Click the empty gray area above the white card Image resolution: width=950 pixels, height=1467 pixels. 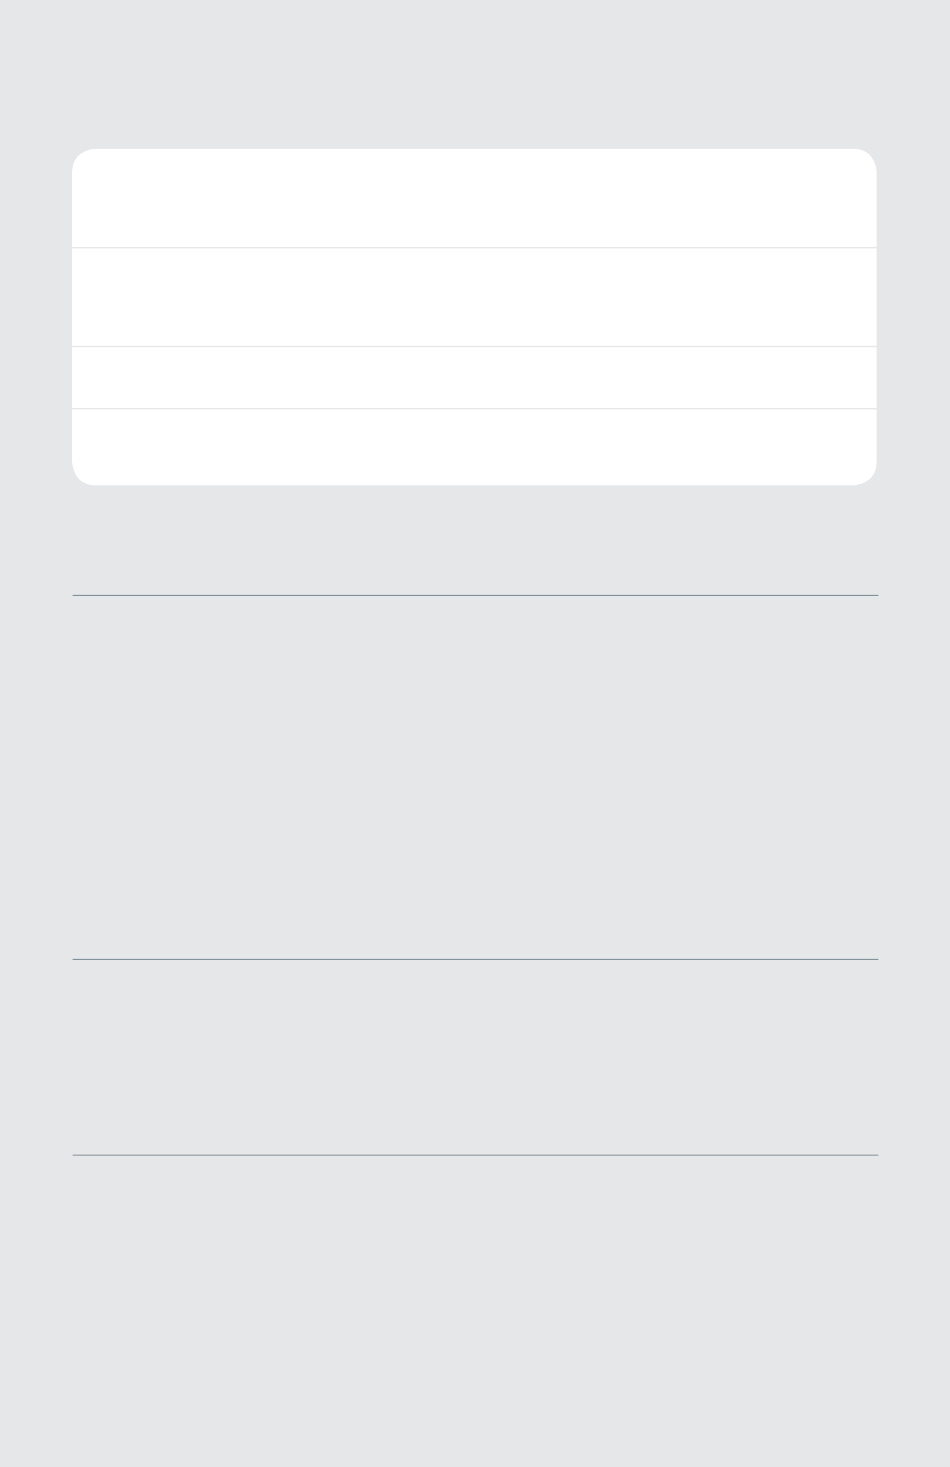click(475, 74)
